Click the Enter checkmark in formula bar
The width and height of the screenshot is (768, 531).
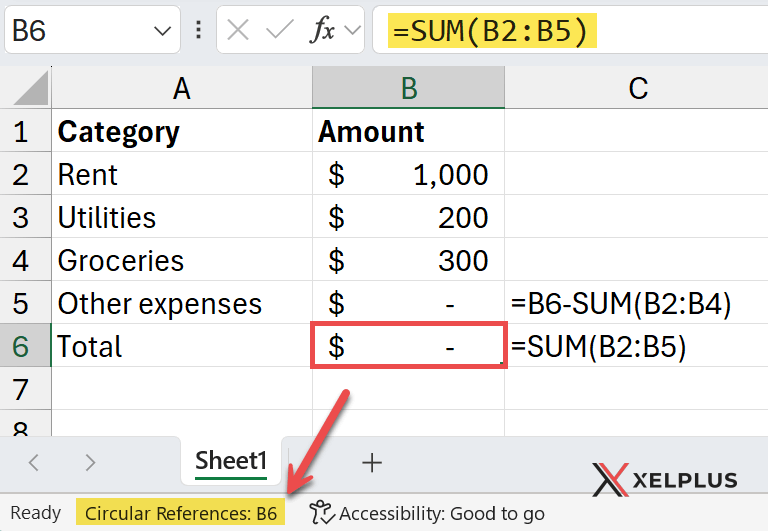pyautogui.click(x=280, y=31)
